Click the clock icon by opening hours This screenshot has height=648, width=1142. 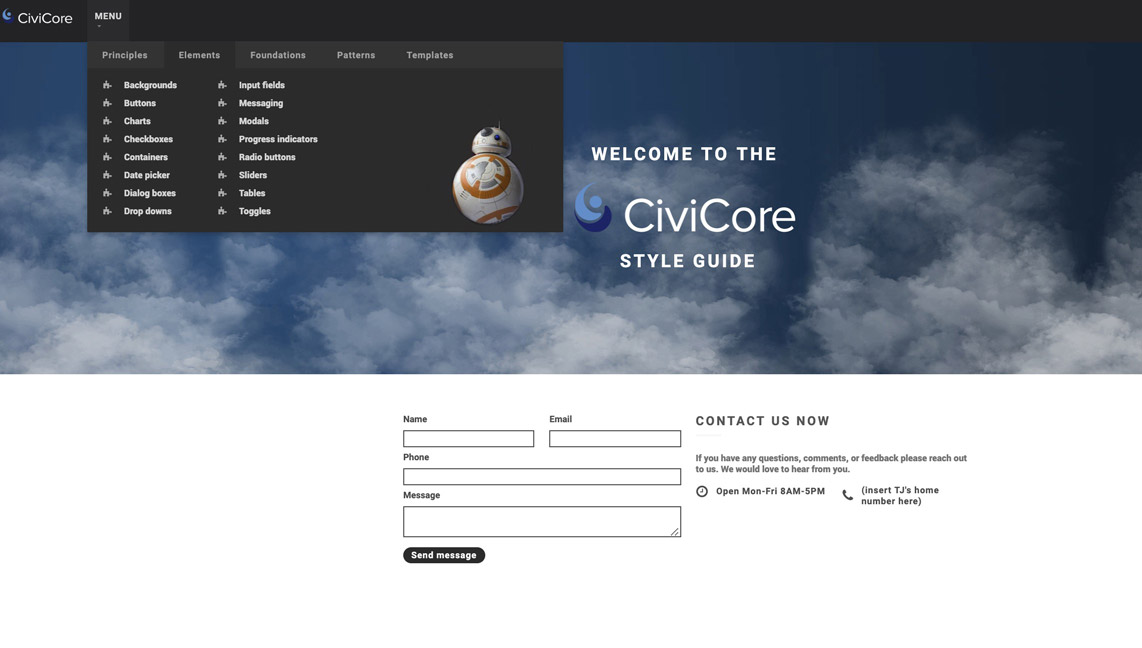pyautogui.click(x=702, y=491)
